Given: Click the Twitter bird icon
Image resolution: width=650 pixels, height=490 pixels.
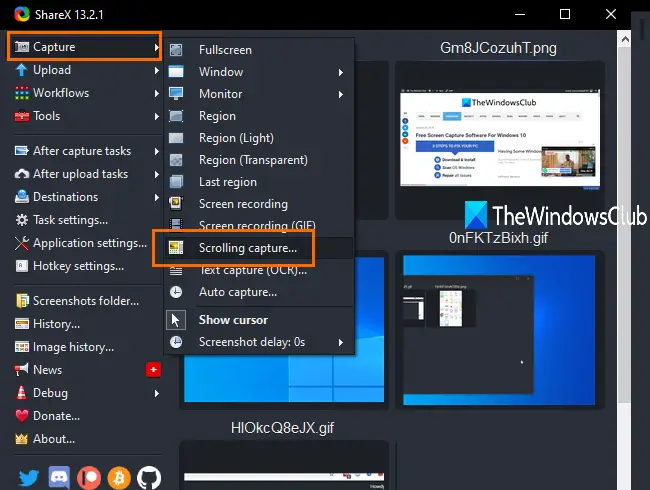Looking at the screenshot, I should [x=29, y=478].
